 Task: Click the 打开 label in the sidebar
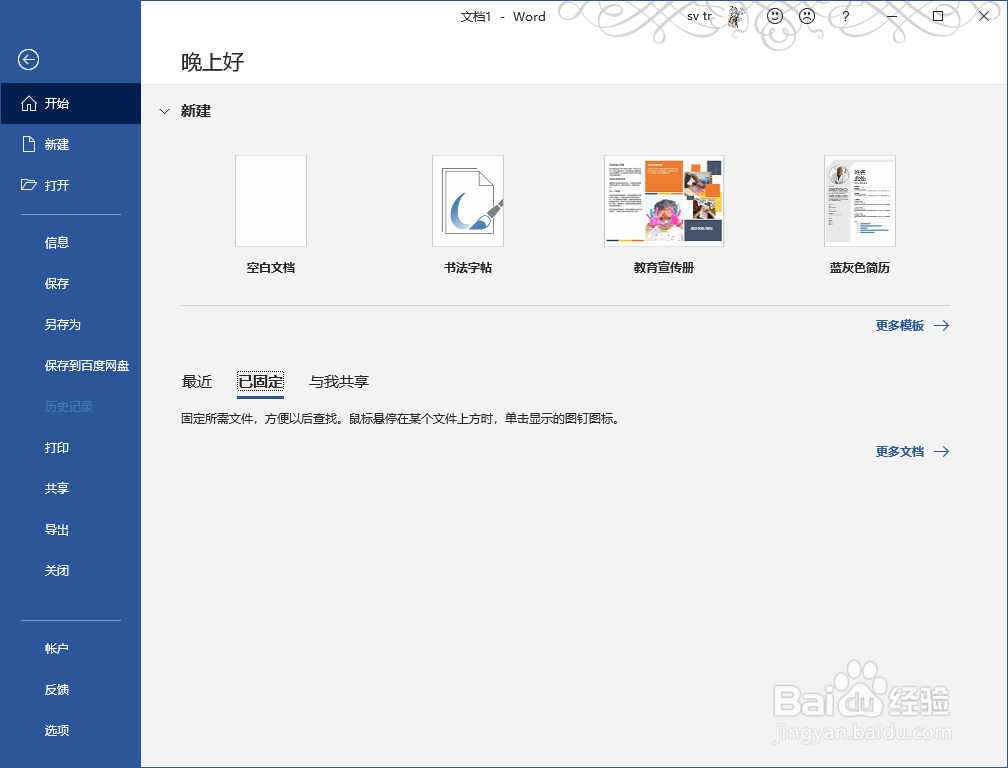(57, 186)
